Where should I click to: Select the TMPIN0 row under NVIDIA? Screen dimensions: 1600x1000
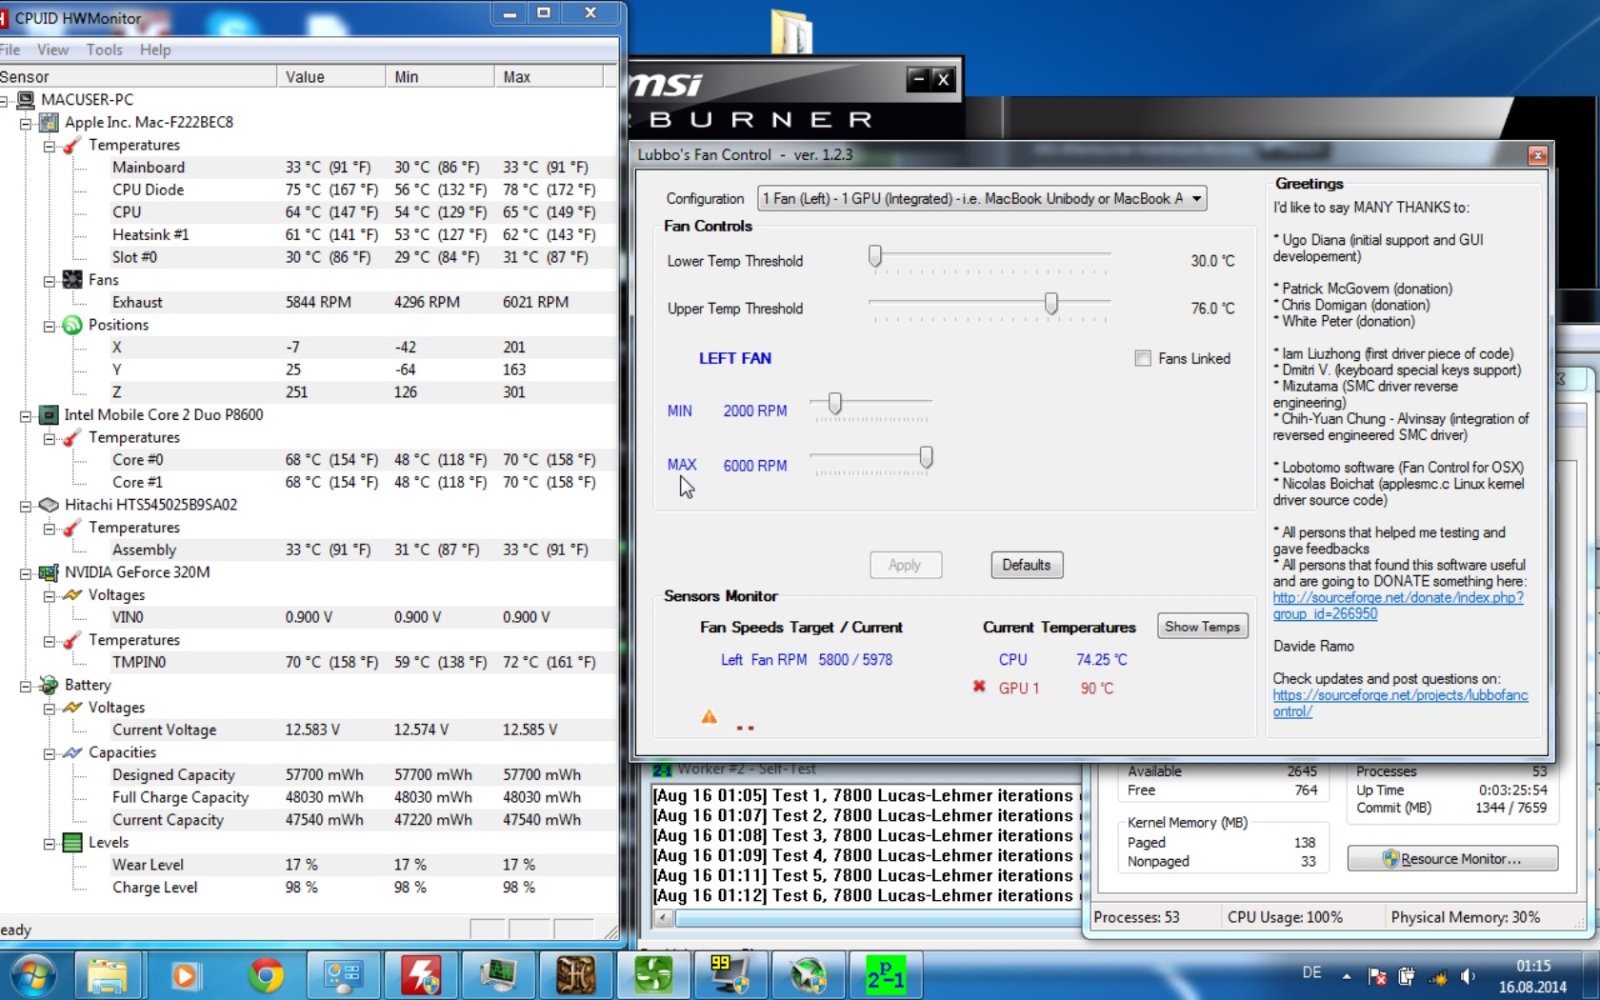coord(309,662)
